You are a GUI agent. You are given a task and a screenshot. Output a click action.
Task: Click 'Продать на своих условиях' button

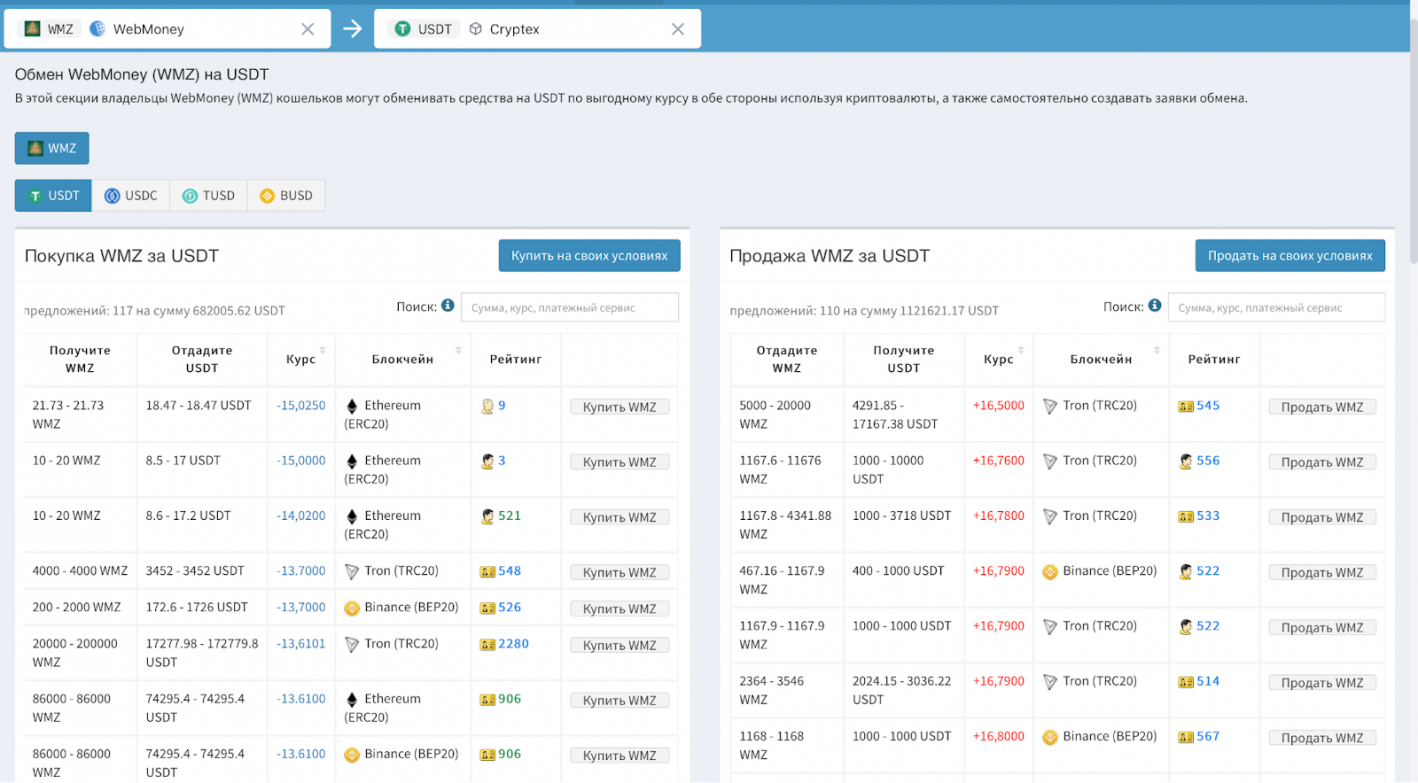point(1290,256)
